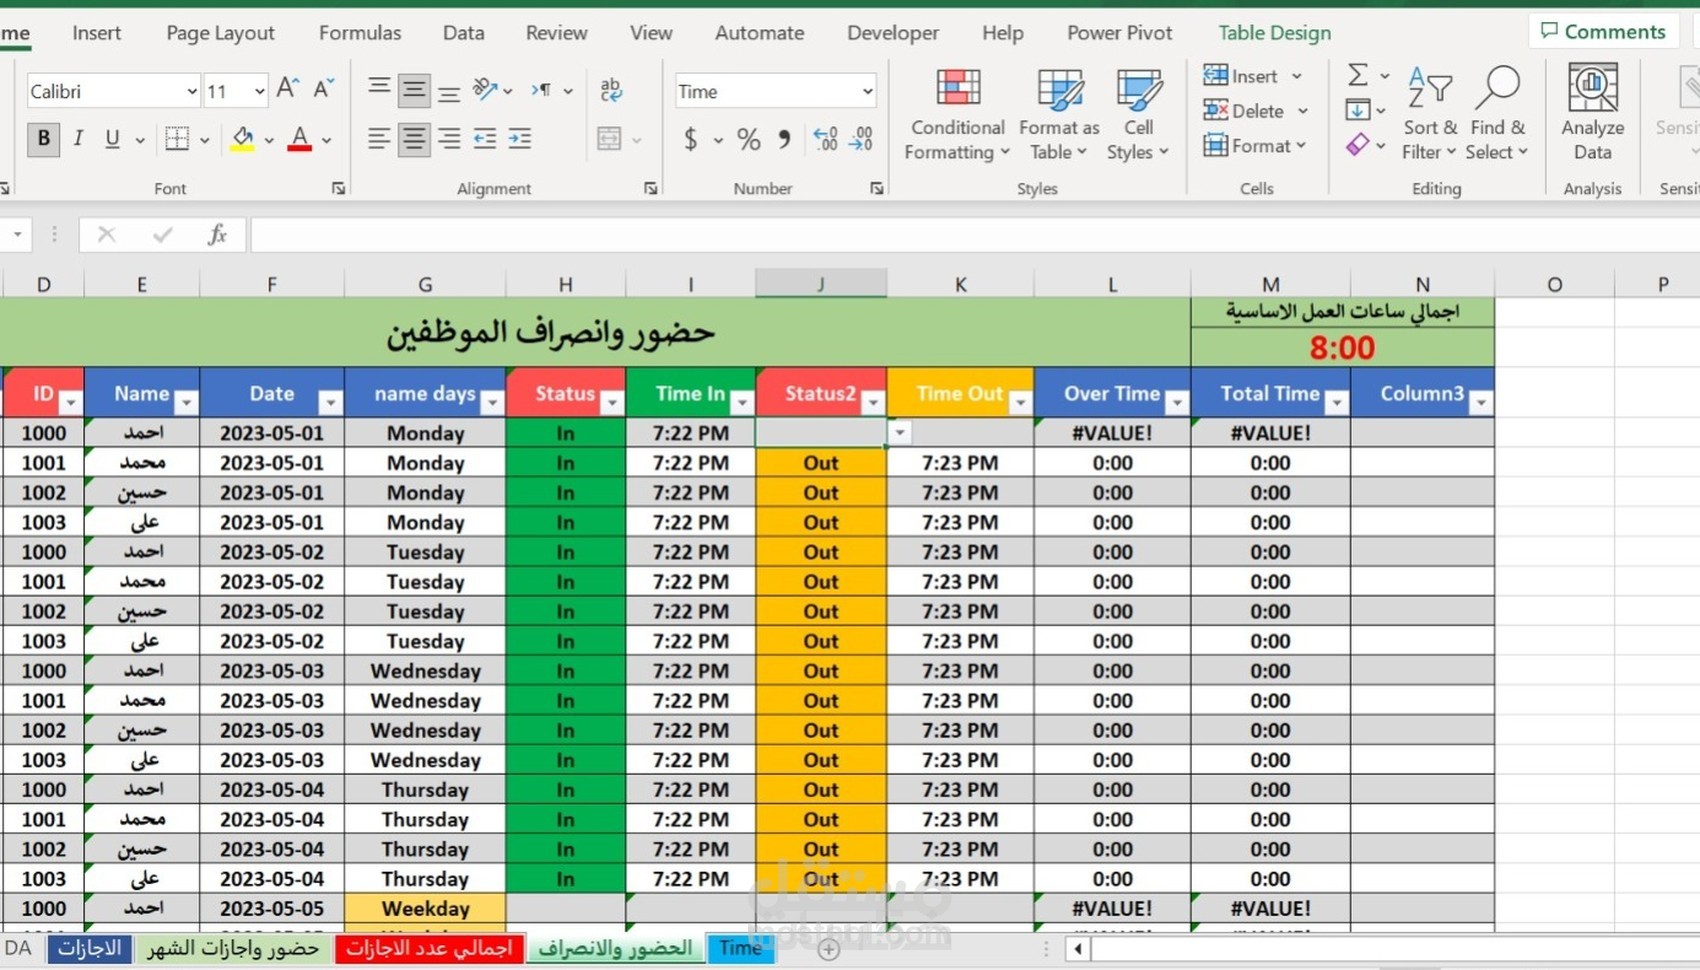
Task: Open Format as Table gallery
Action: point(1058,114)
